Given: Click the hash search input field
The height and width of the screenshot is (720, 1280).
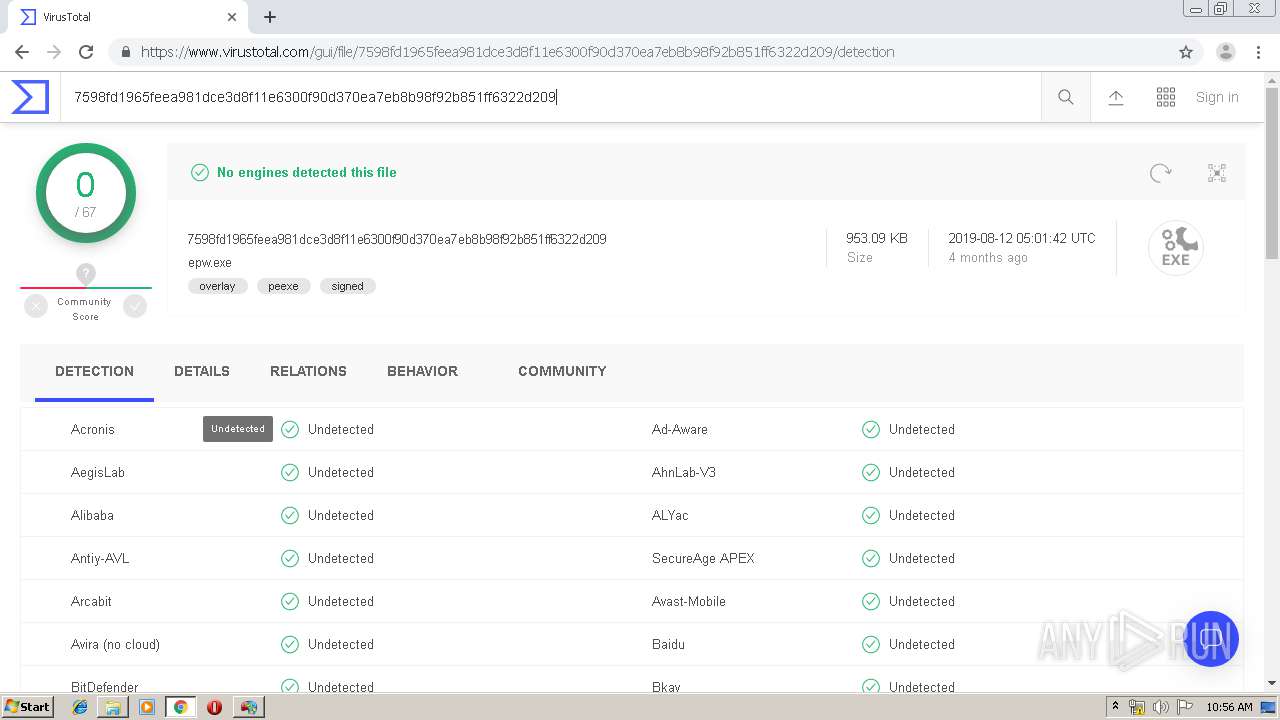Looking at the screenshot, I should (550, 97).
